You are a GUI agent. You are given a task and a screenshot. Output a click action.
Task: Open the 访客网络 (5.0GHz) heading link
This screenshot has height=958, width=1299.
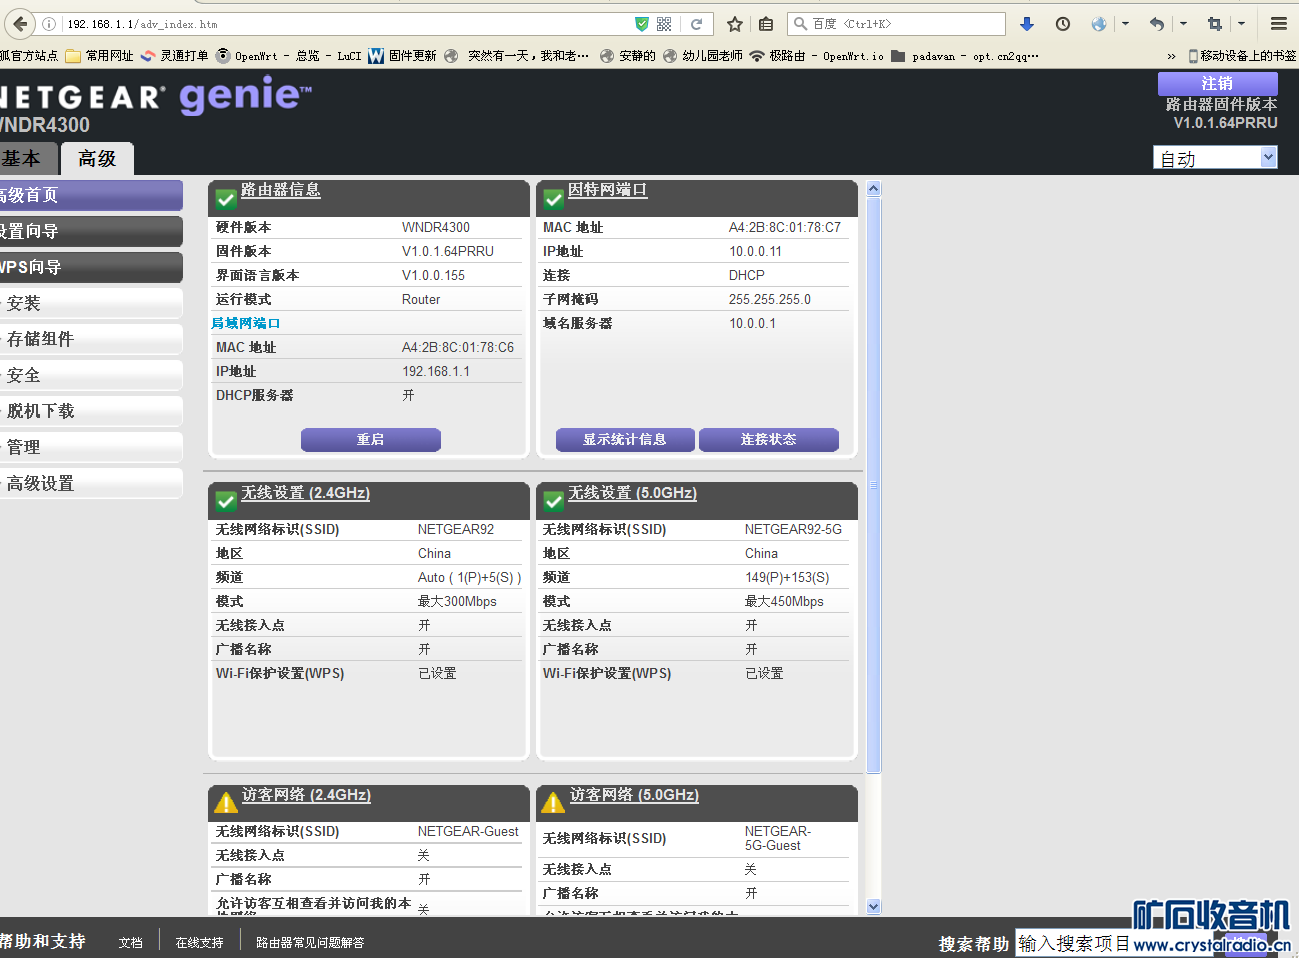pos(634,795)
